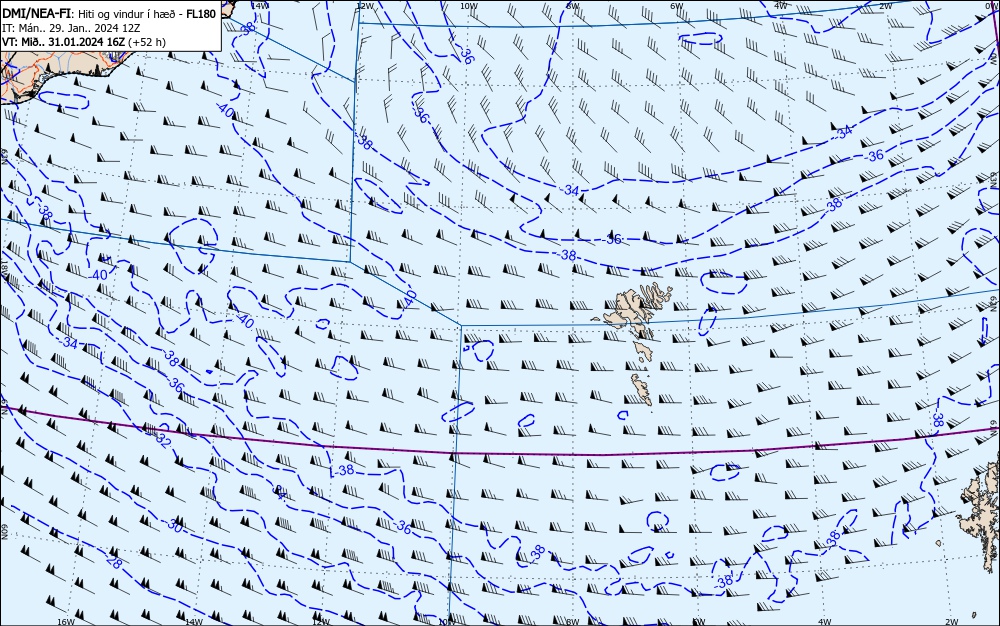Viewport: 1000px width, 626px height.
Task: Click the 4W longitude label on bottom edge
Action: coord(825,622)
